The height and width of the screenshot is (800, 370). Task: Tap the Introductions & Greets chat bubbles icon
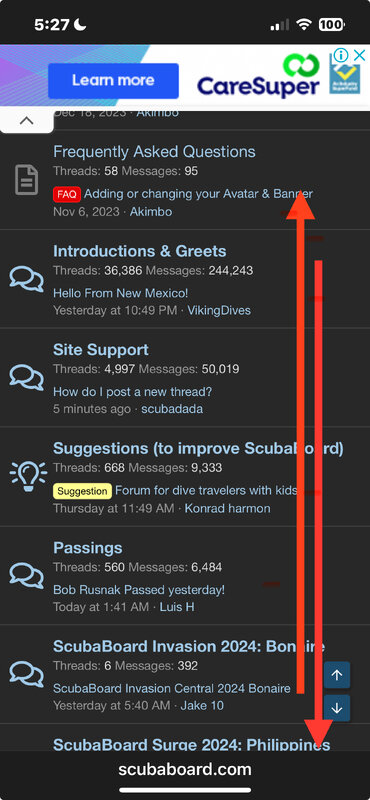click(x=27, y=280)
